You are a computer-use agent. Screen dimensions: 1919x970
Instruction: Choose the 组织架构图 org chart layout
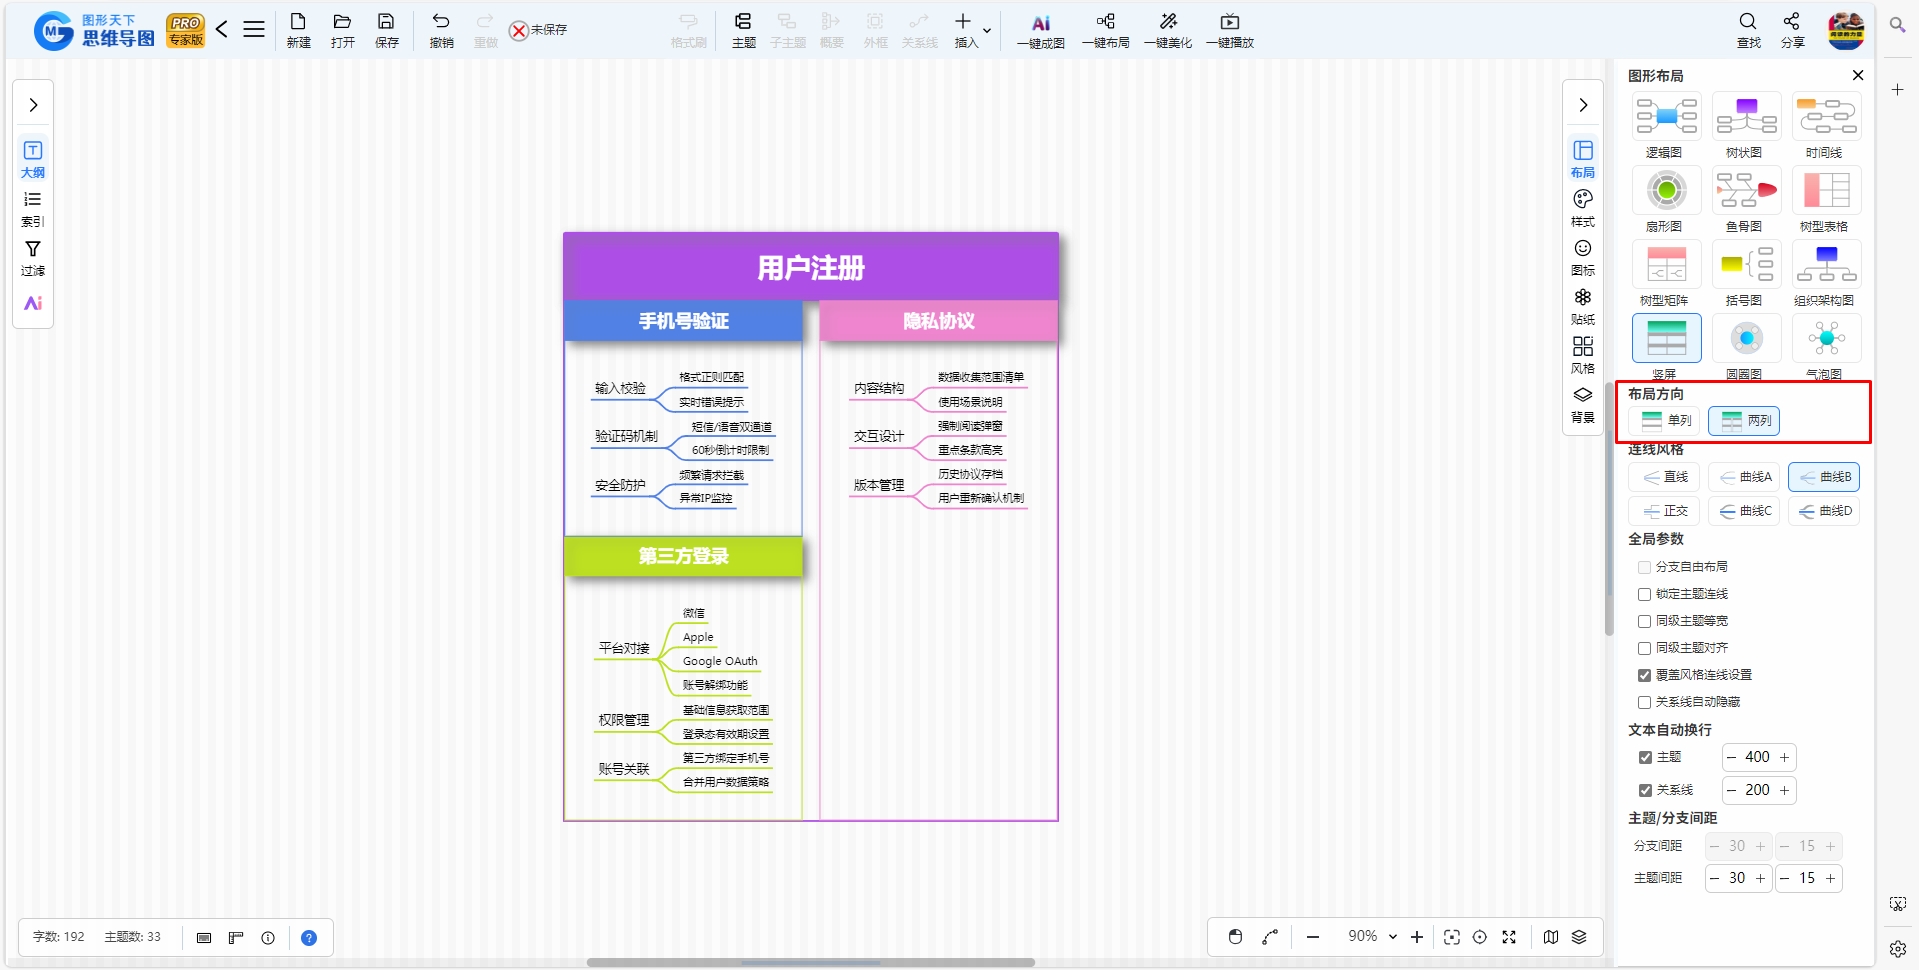point(1826,264)
